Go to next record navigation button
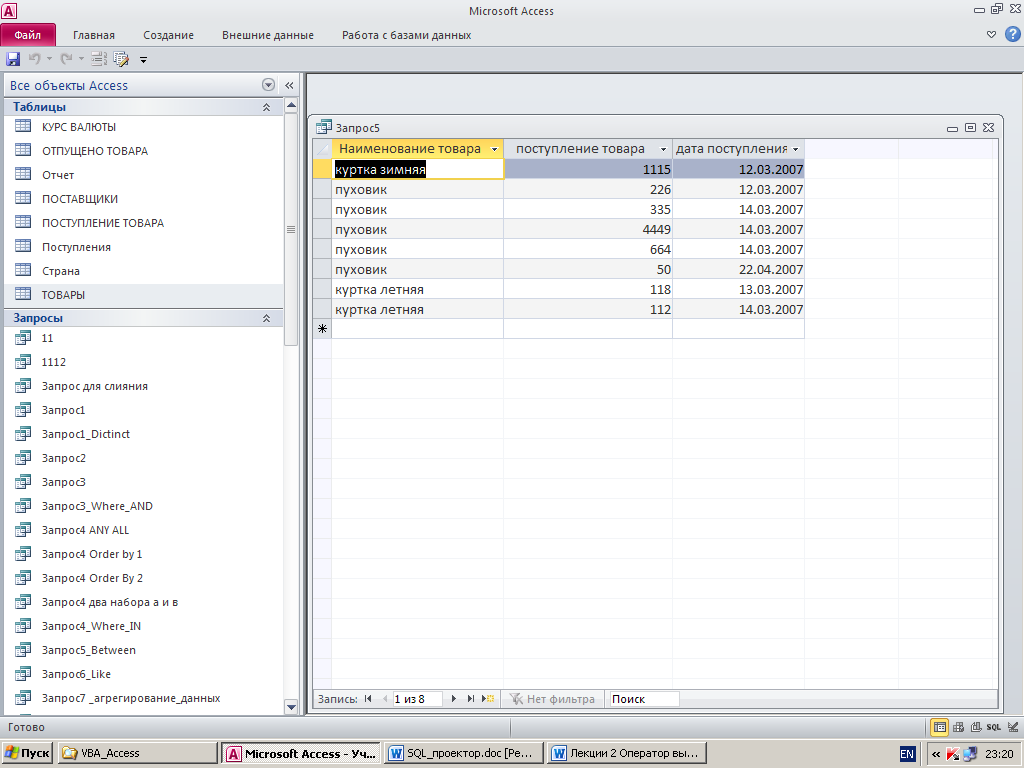 pos(454,699)
